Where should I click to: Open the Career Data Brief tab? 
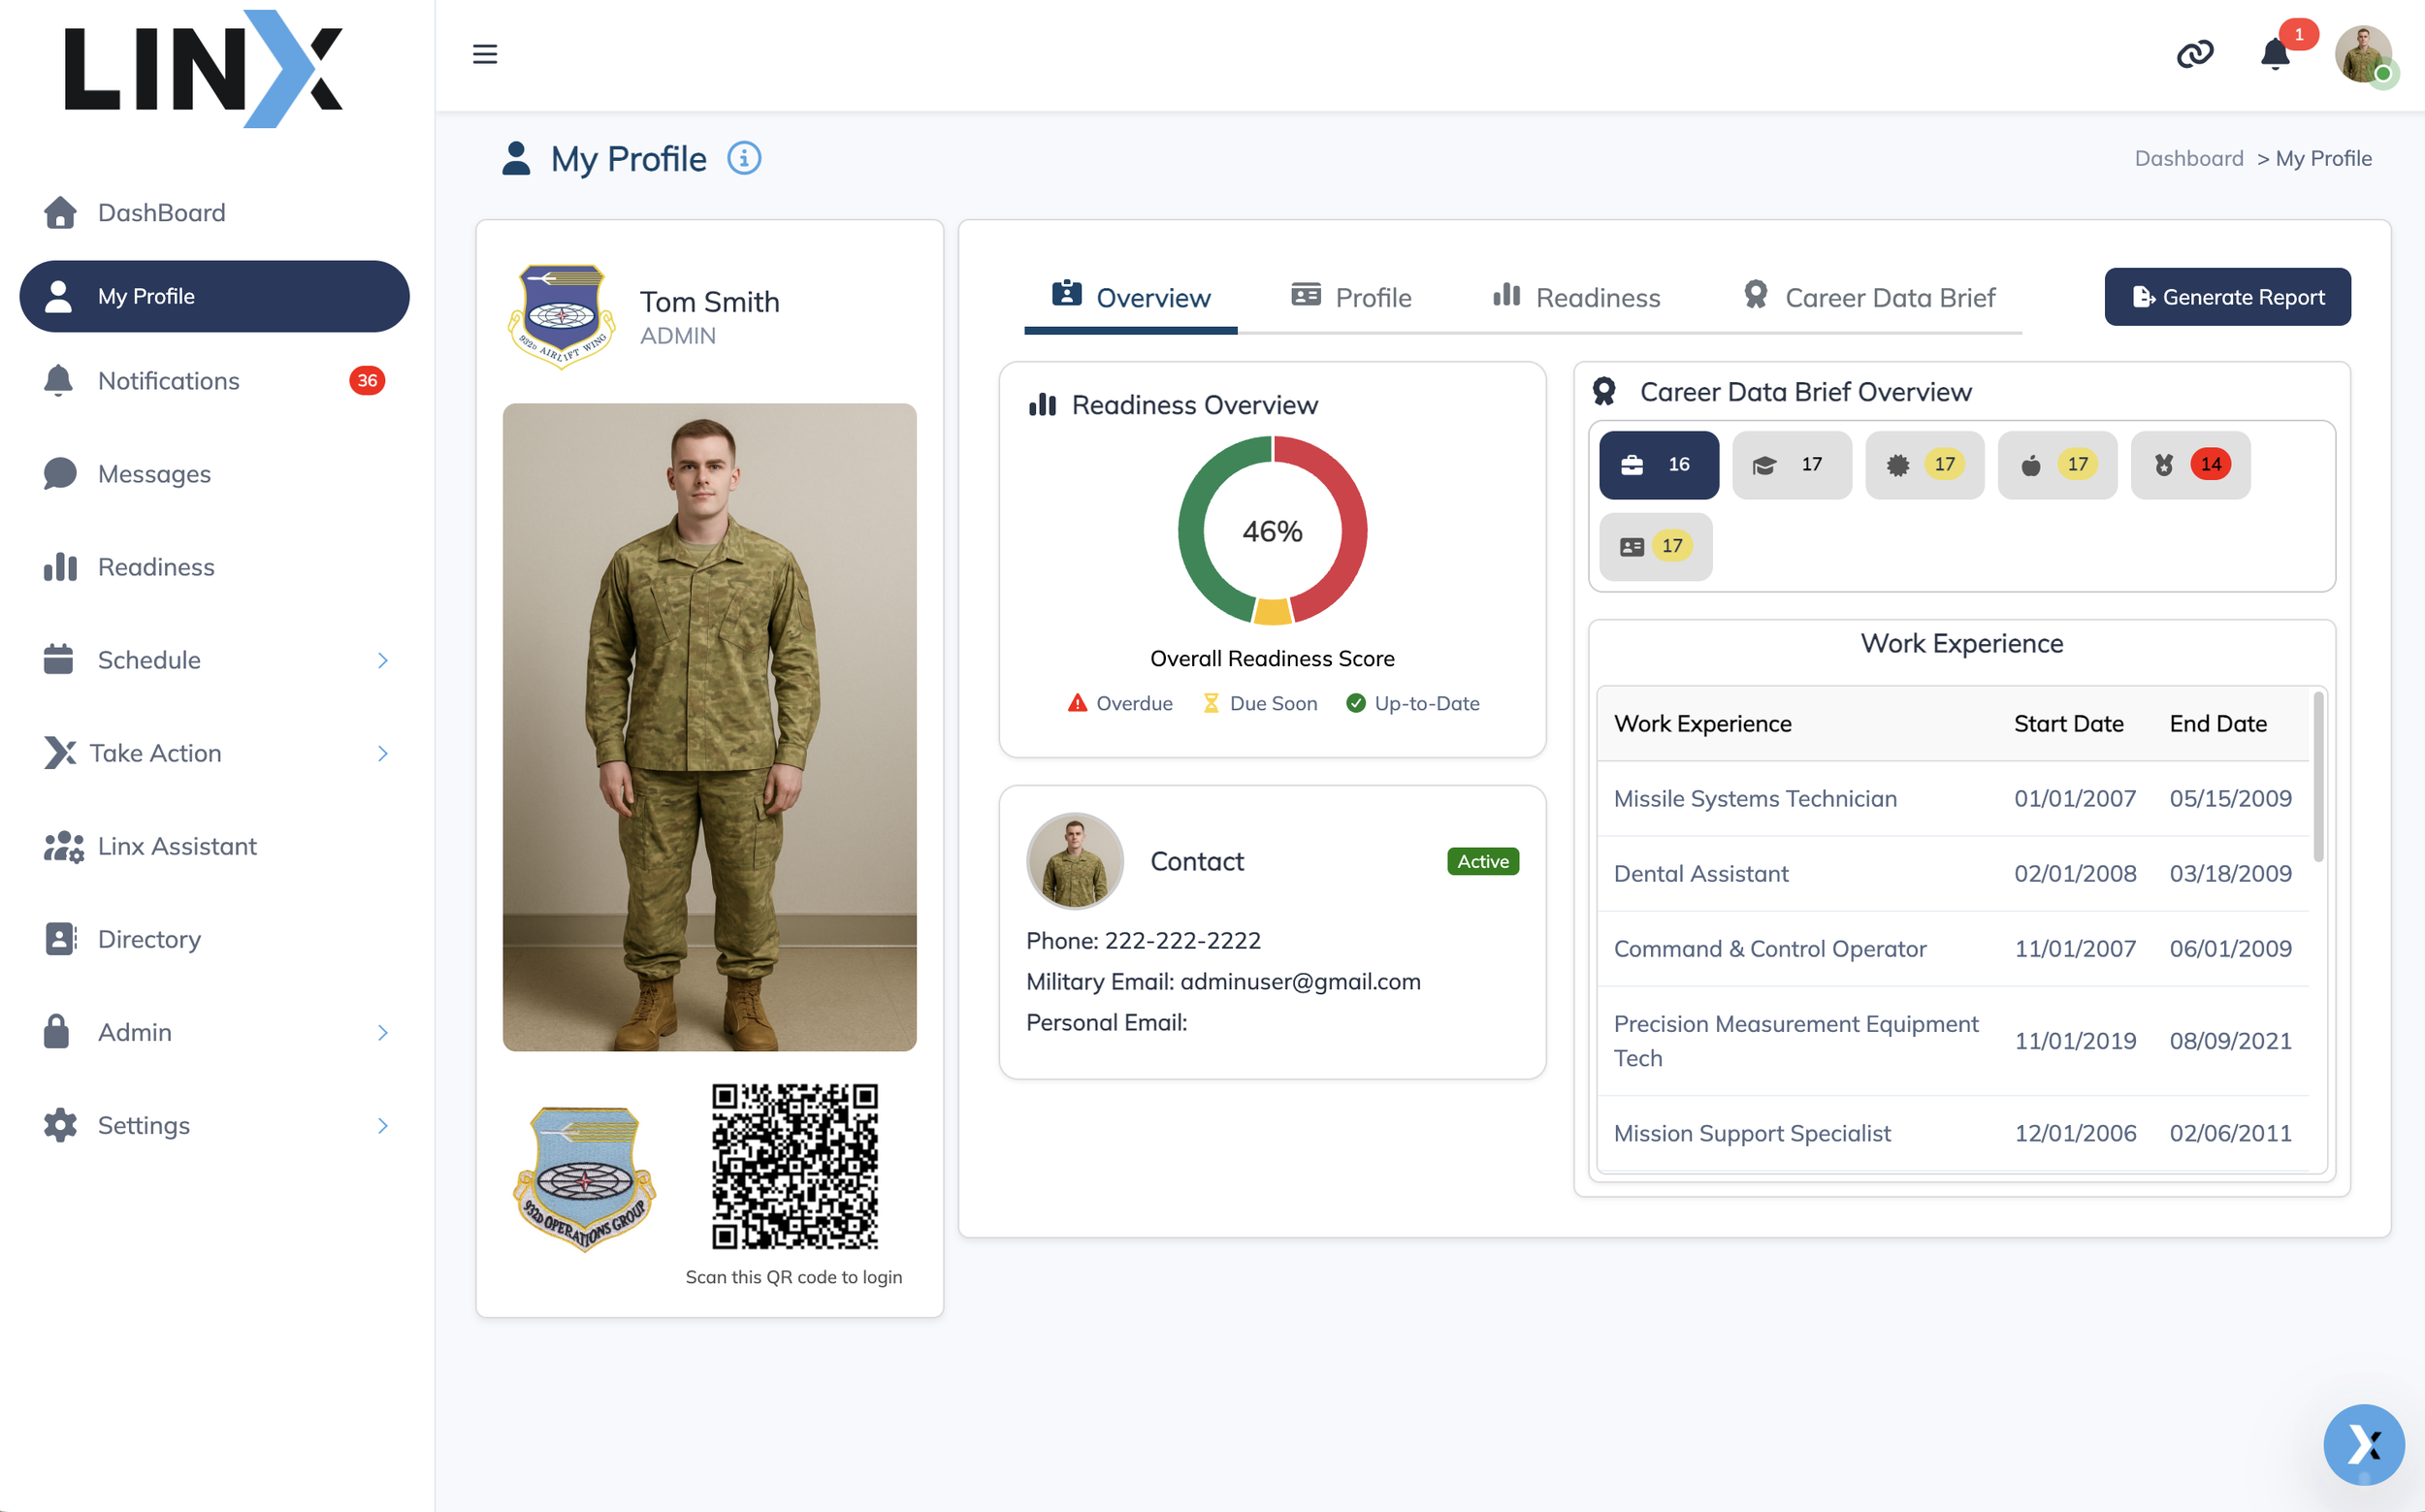click(1869, 297)
